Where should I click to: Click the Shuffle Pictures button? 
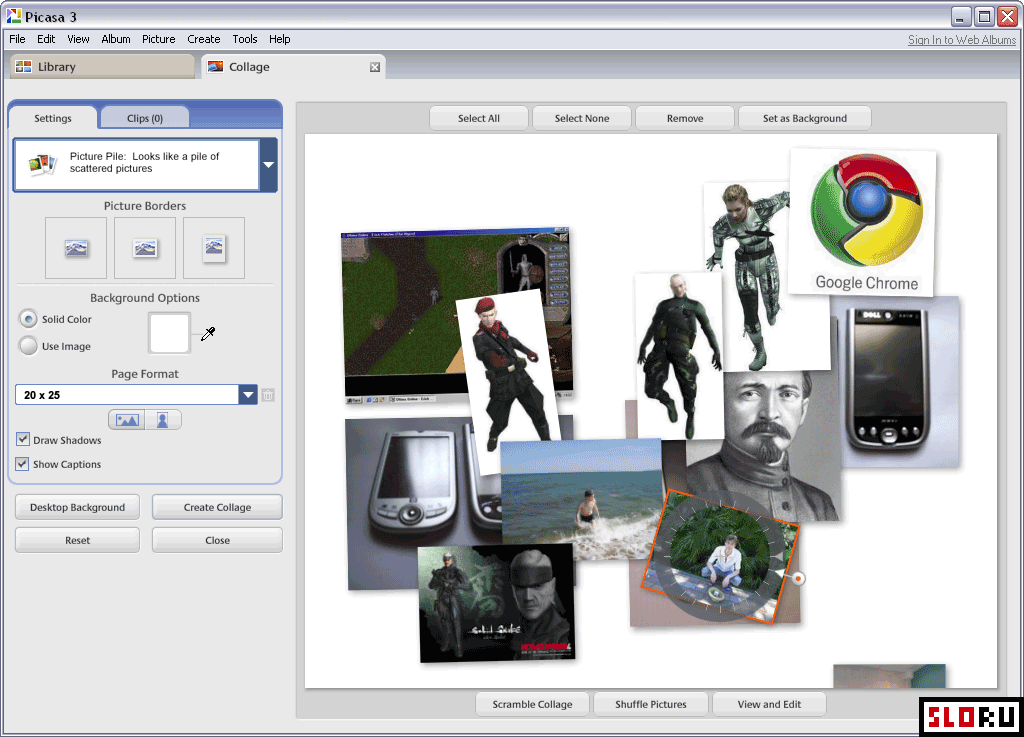click(x=650, y=704)
